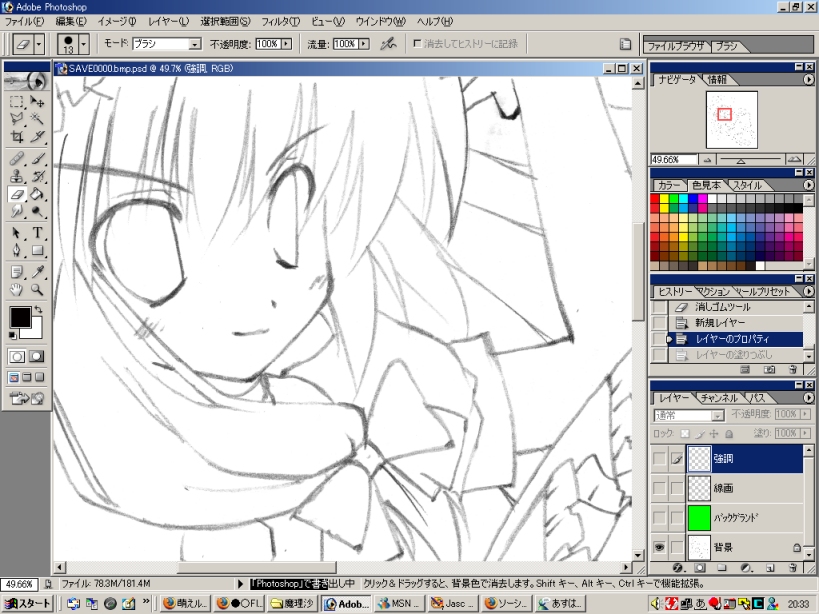Show the 強調 layer visibility
Image resolution: width=819 pixels, height=614 pixels.
coord(659,458)
